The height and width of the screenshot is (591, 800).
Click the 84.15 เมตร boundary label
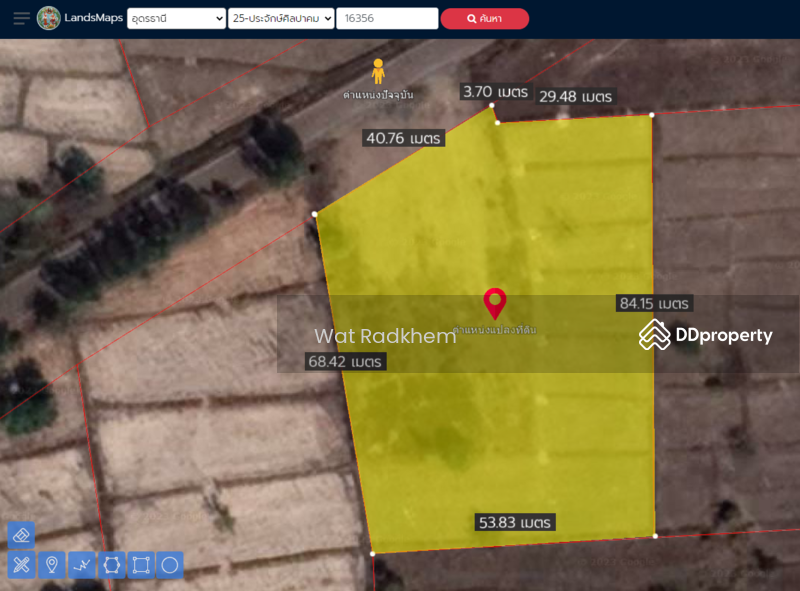point(655,303)
